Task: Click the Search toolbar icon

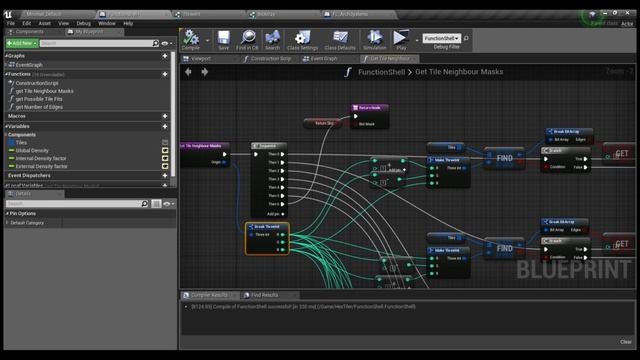Action: (x=272, y=40)
